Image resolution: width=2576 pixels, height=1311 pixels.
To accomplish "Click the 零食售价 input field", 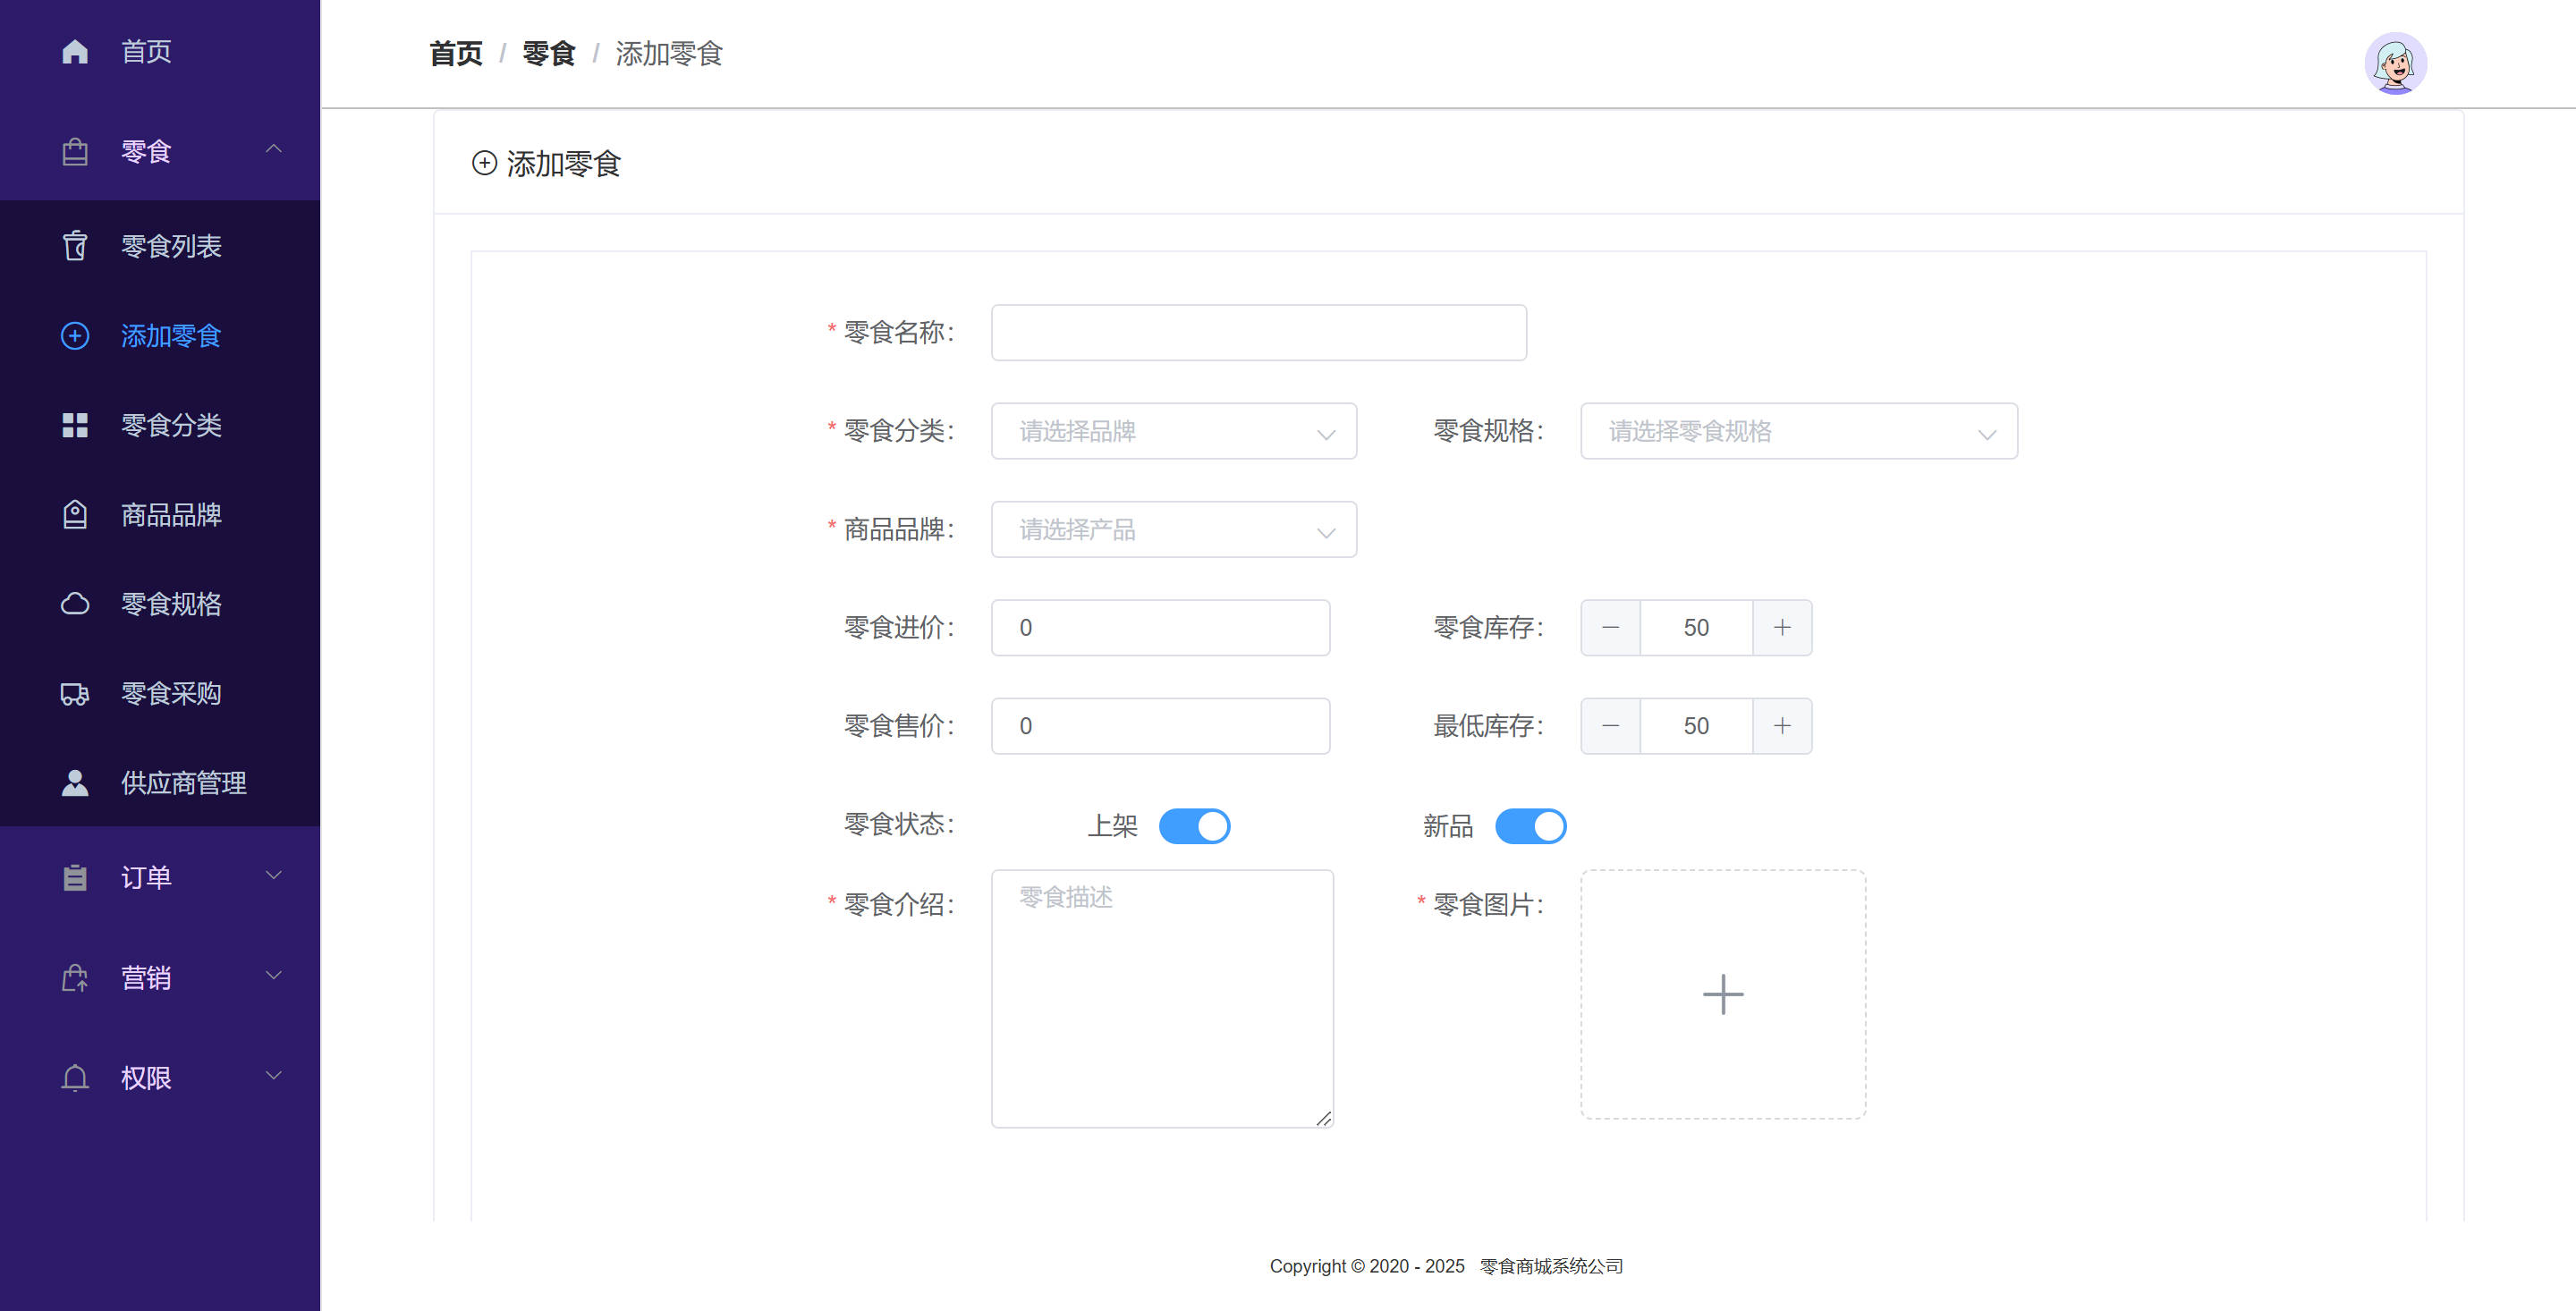I will tap(1160, 726).
